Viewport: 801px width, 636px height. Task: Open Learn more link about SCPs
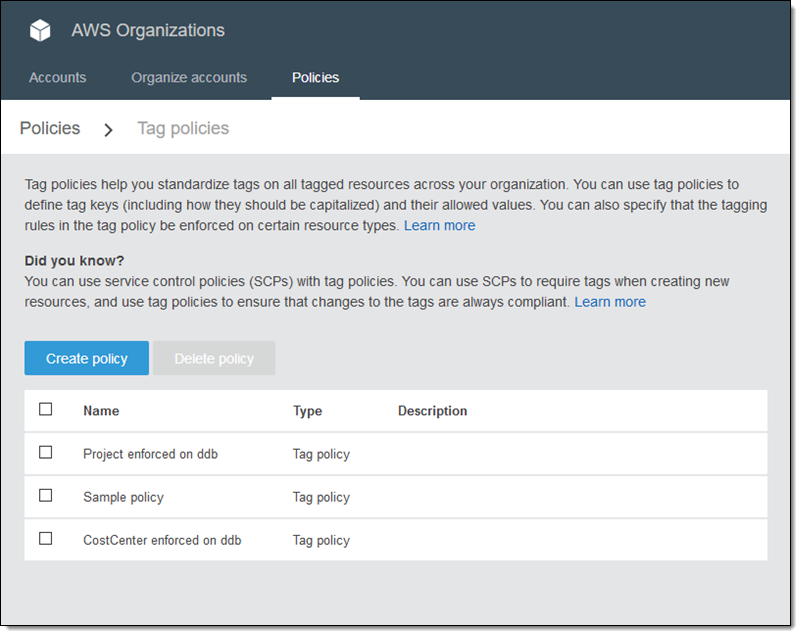click(610, 302)
